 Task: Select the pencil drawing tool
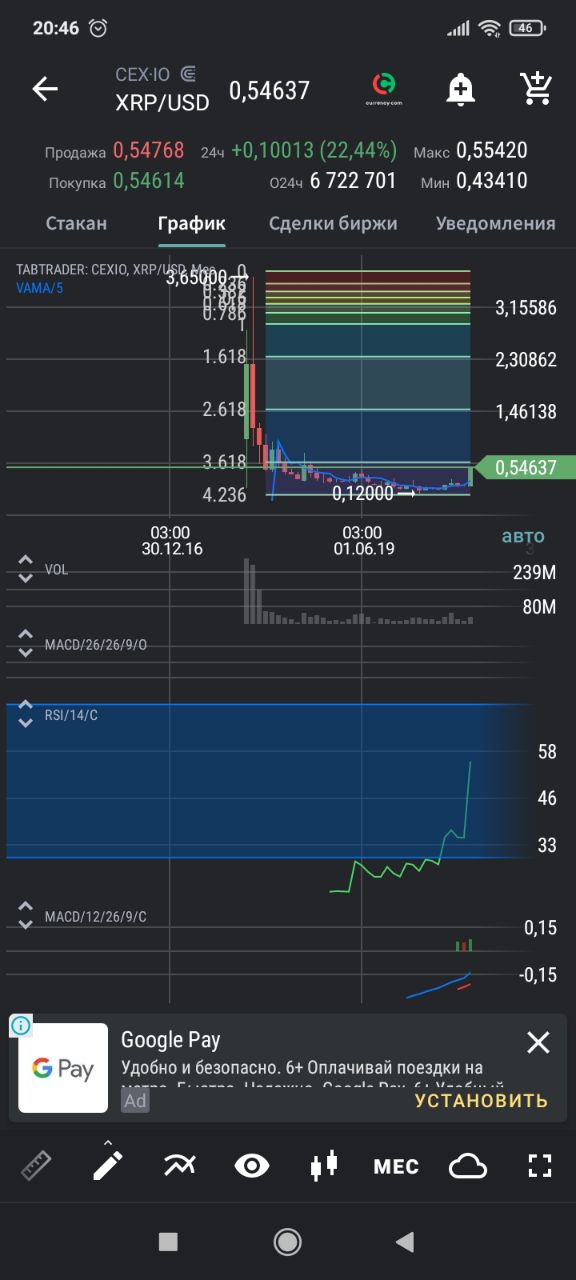click(x=108, y=1165)
